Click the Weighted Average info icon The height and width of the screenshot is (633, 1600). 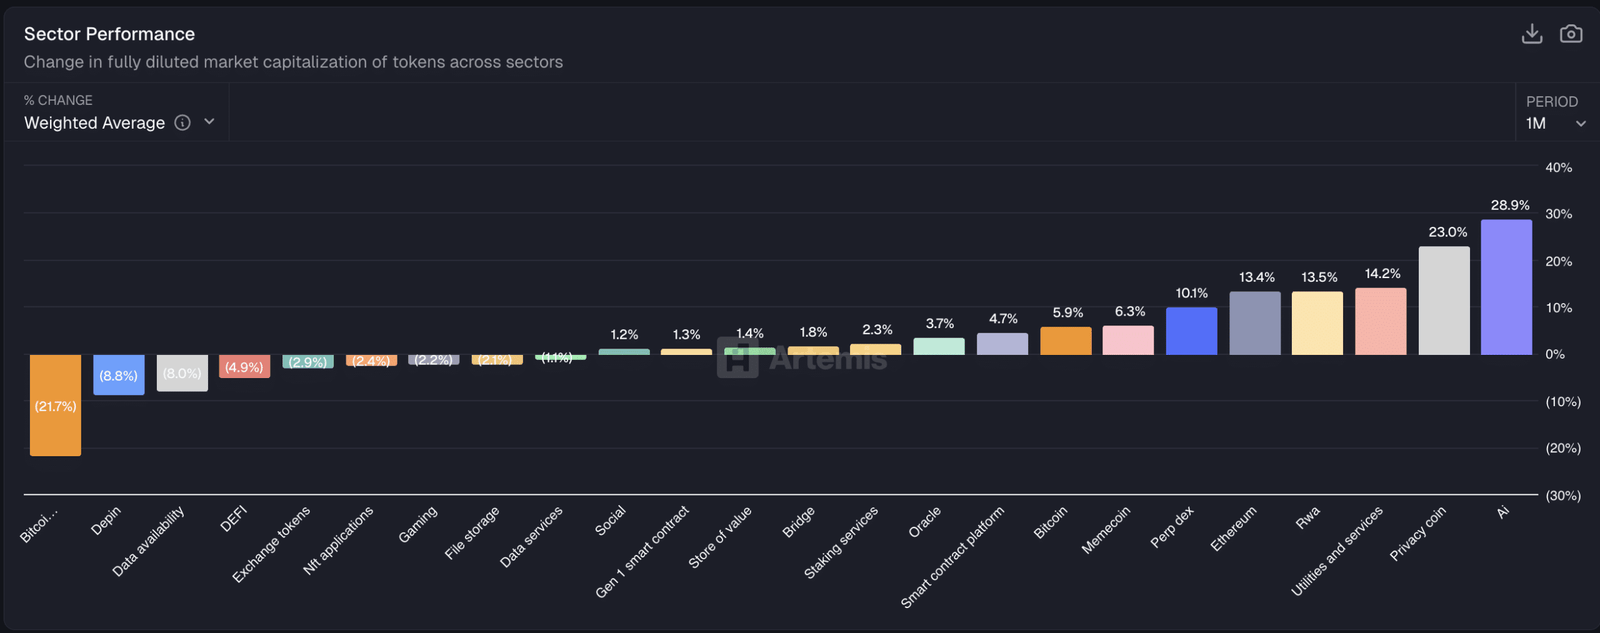182,122
